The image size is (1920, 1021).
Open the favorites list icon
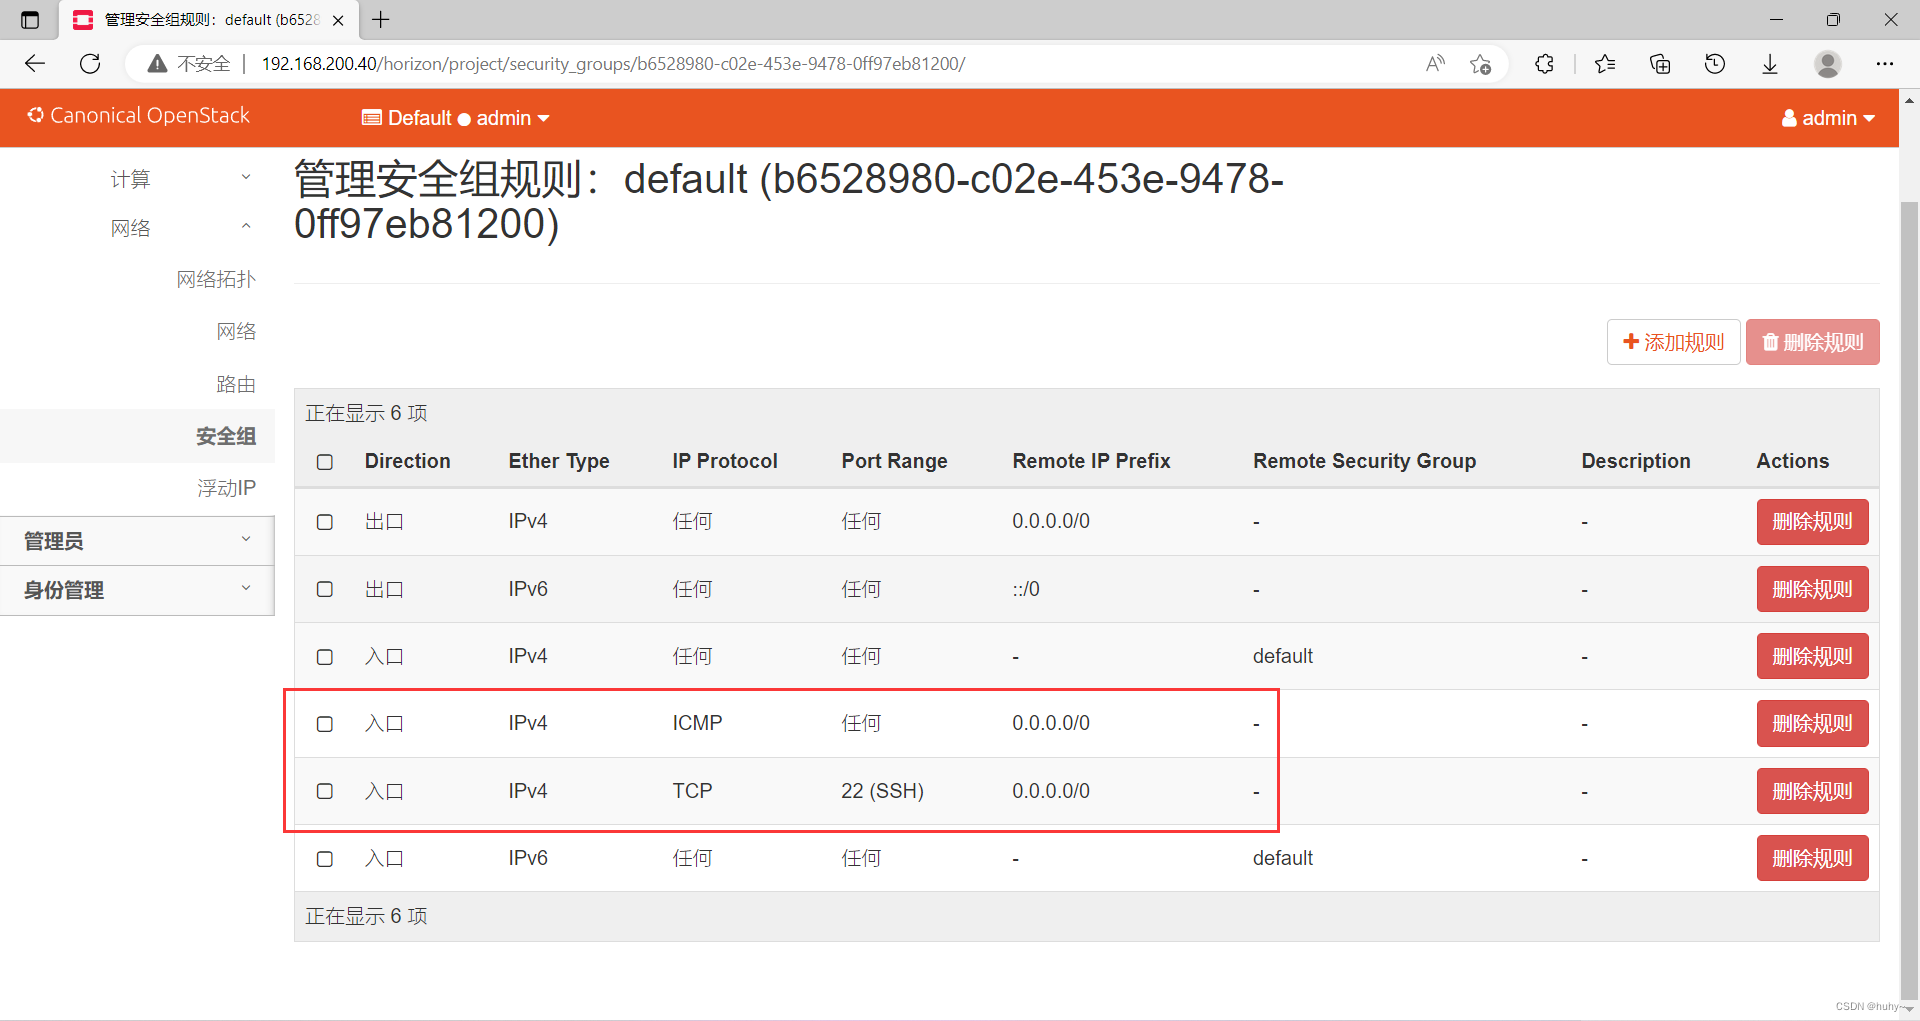[x=1605, y=64]
